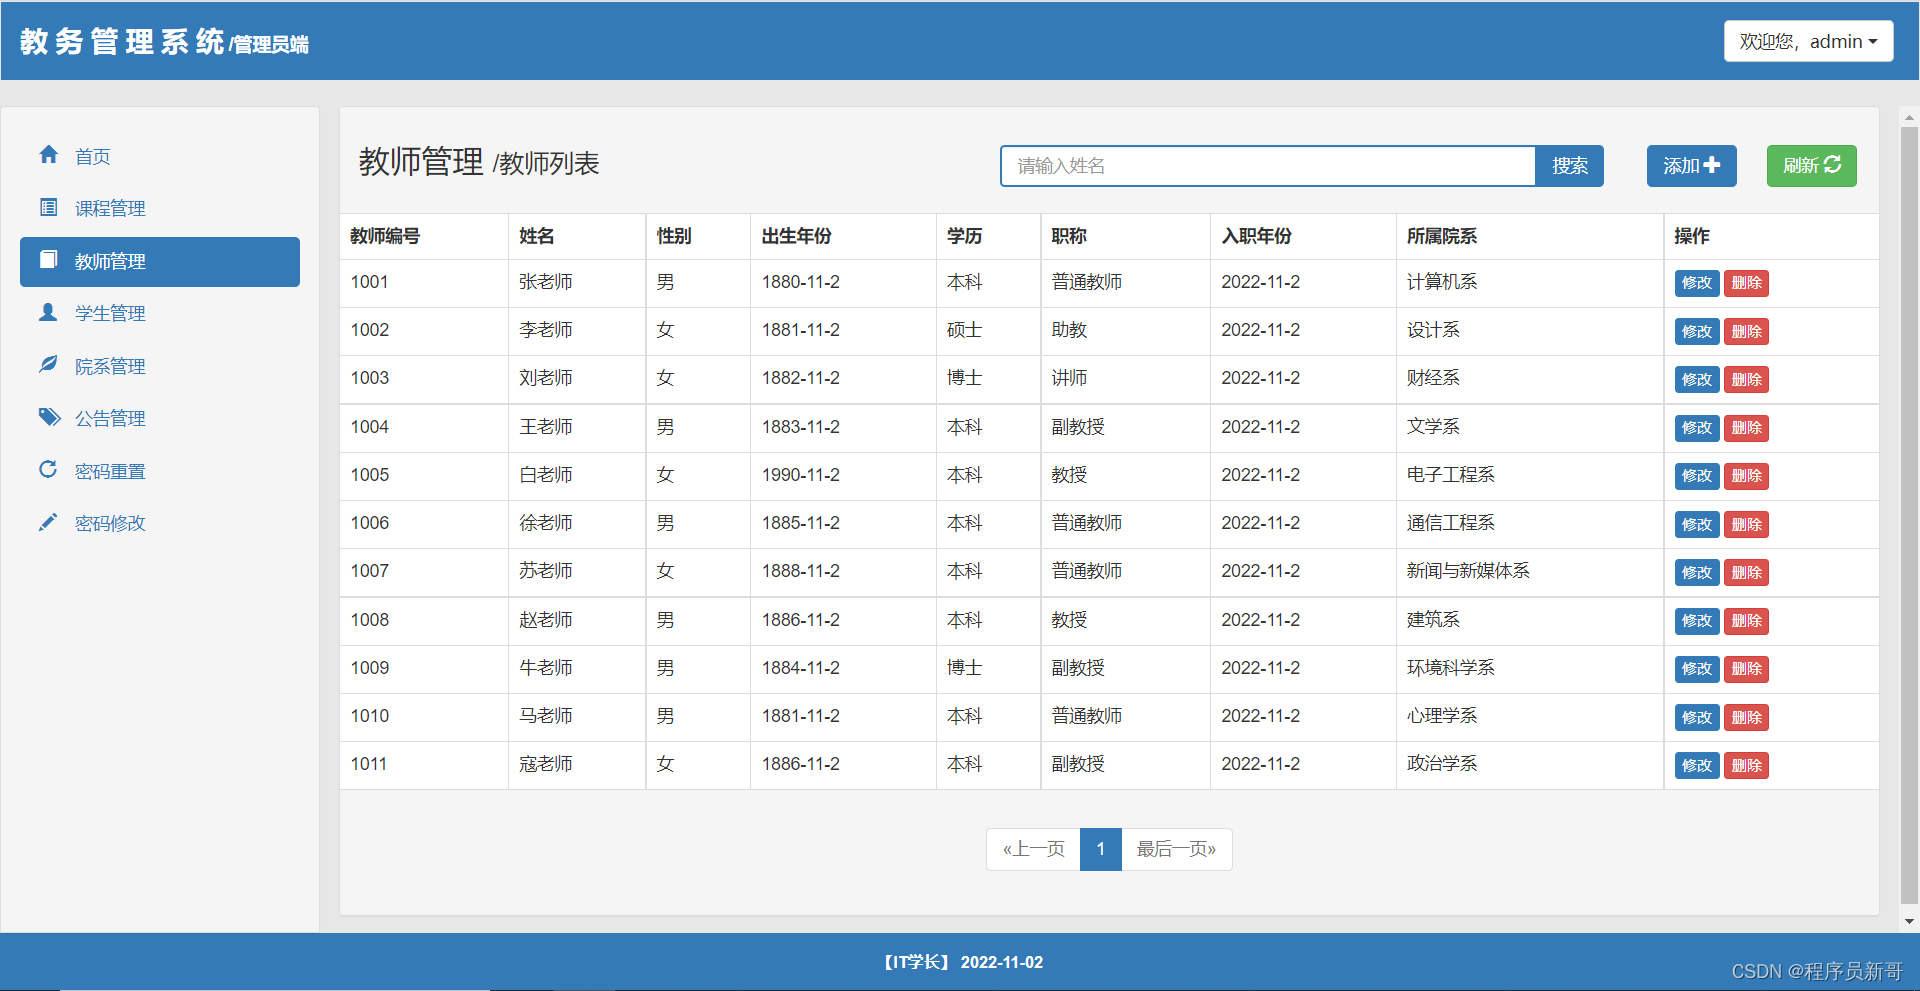Click 修改 for 1002 李老师
Screen dimensions: 1920x991
point(1697,331)
